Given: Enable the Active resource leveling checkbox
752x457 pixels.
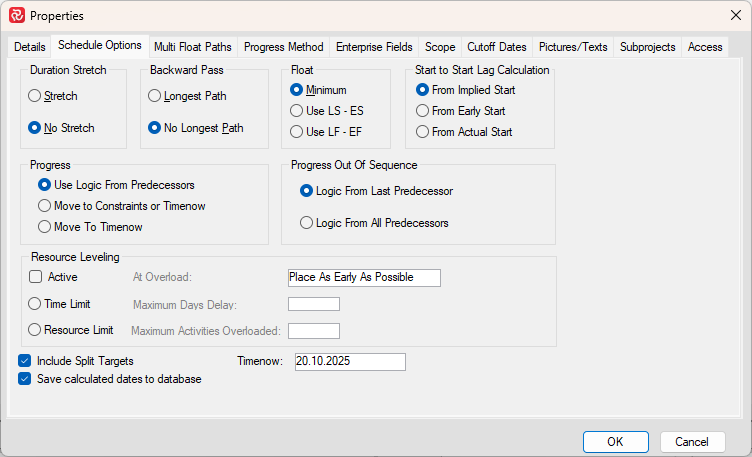Looking at the screenshot, I should coord(35,277).
